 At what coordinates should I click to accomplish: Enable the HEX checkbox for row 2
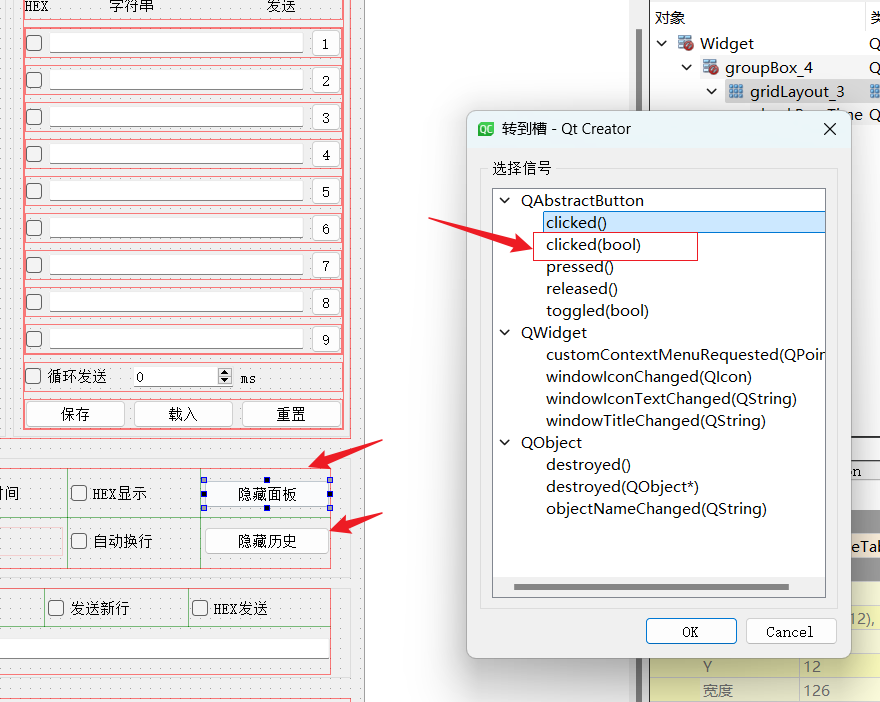pyautogui.click(x=34, y=80)
